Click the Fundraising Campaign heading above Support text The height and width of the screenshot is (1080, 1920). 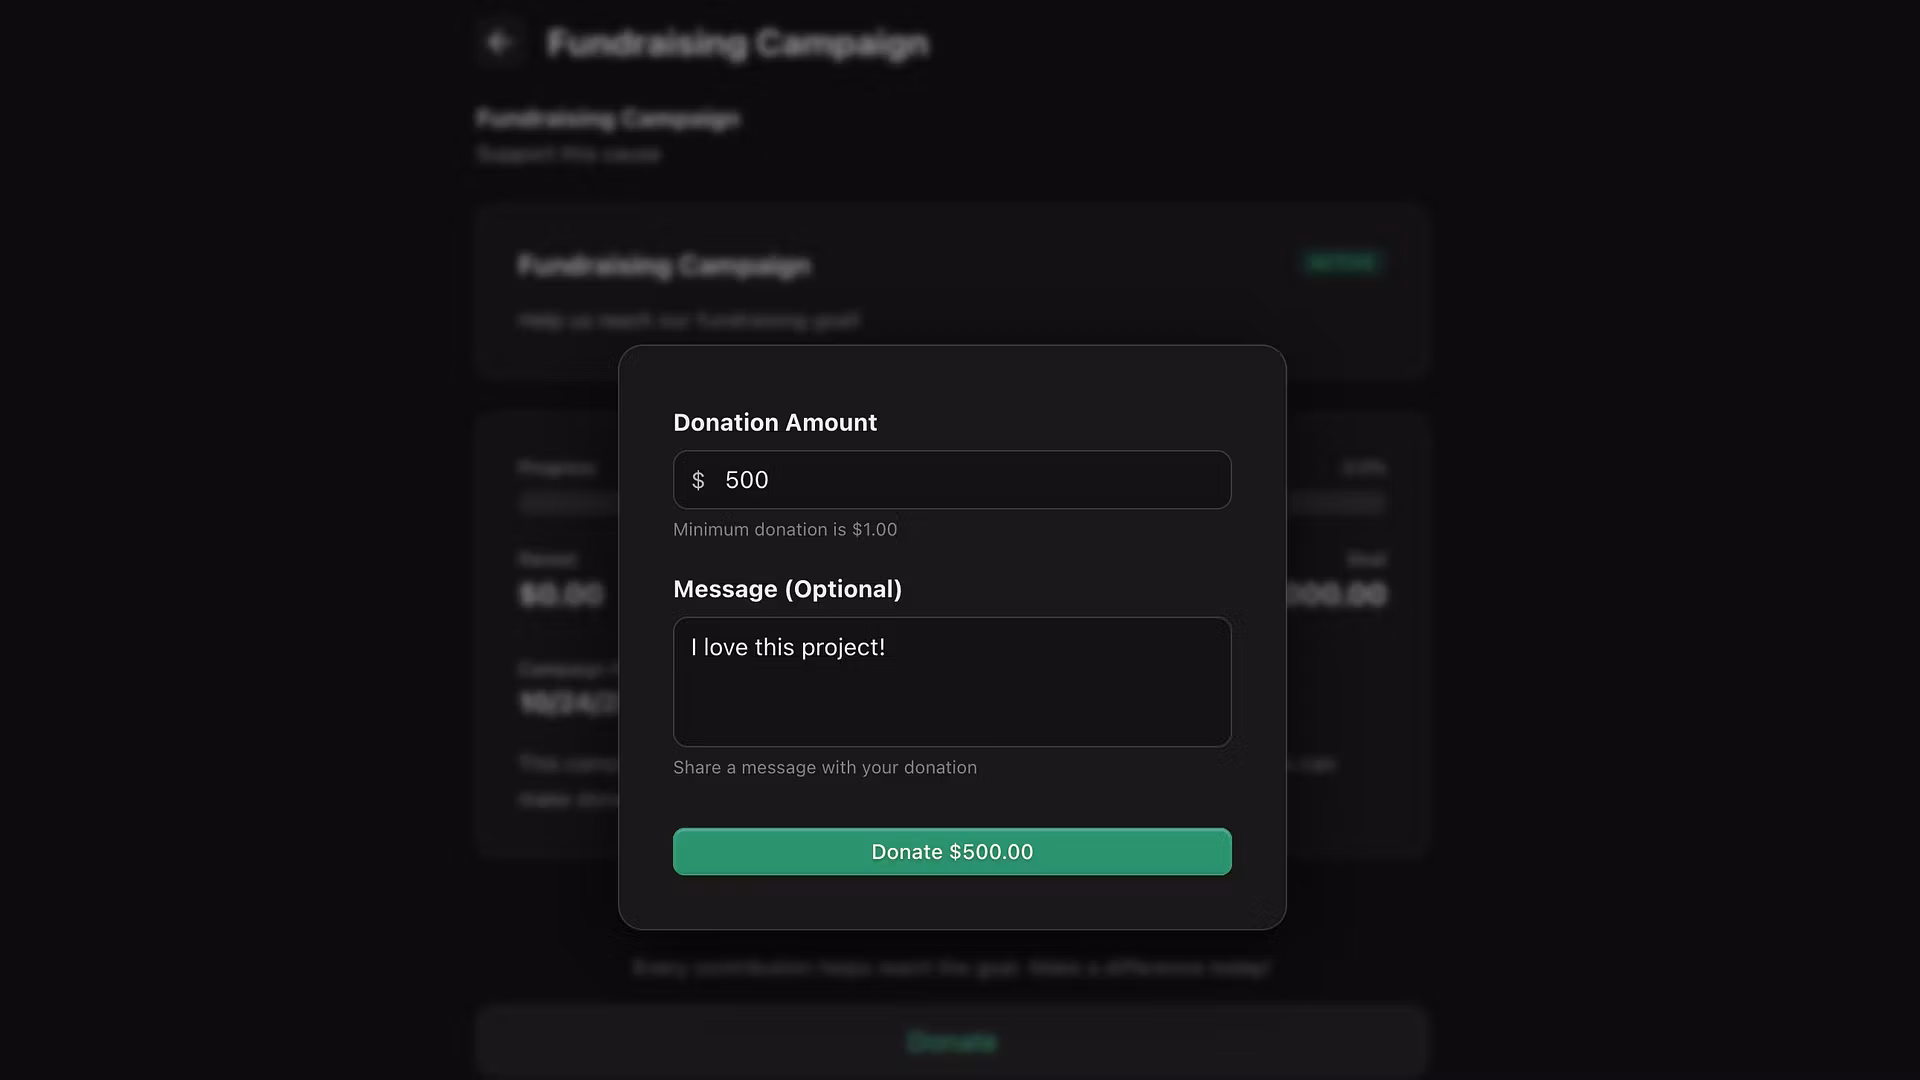coord(608,119)
